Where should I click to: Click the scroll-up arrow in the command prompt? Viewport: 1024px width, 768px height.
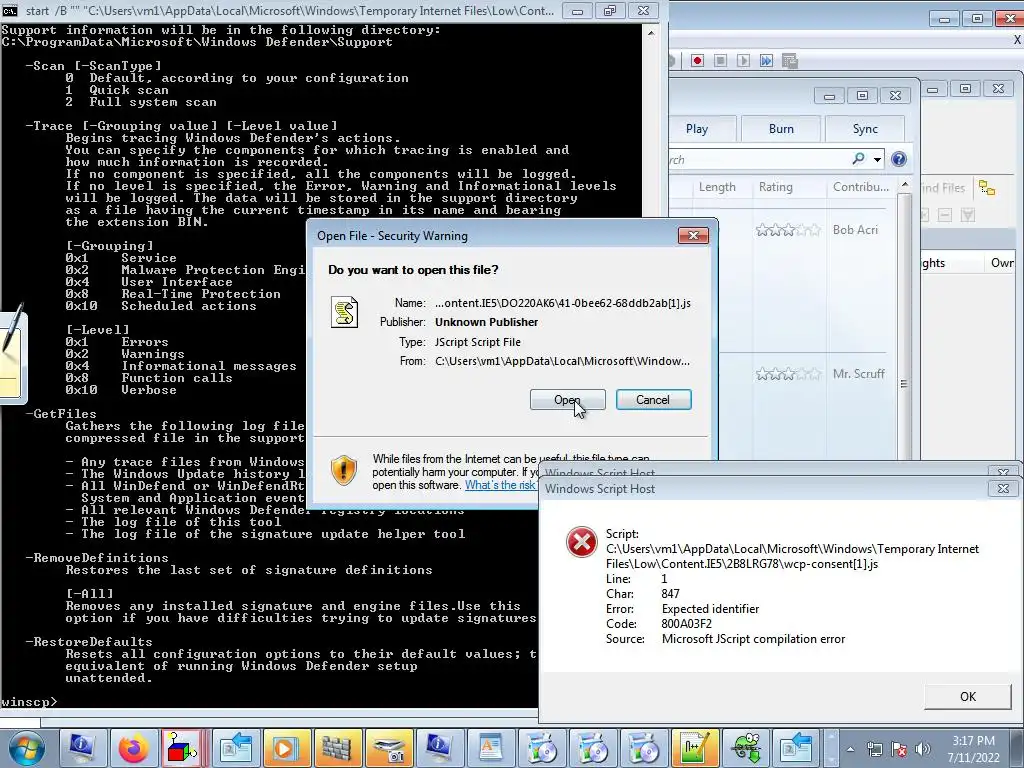[650, 32]
